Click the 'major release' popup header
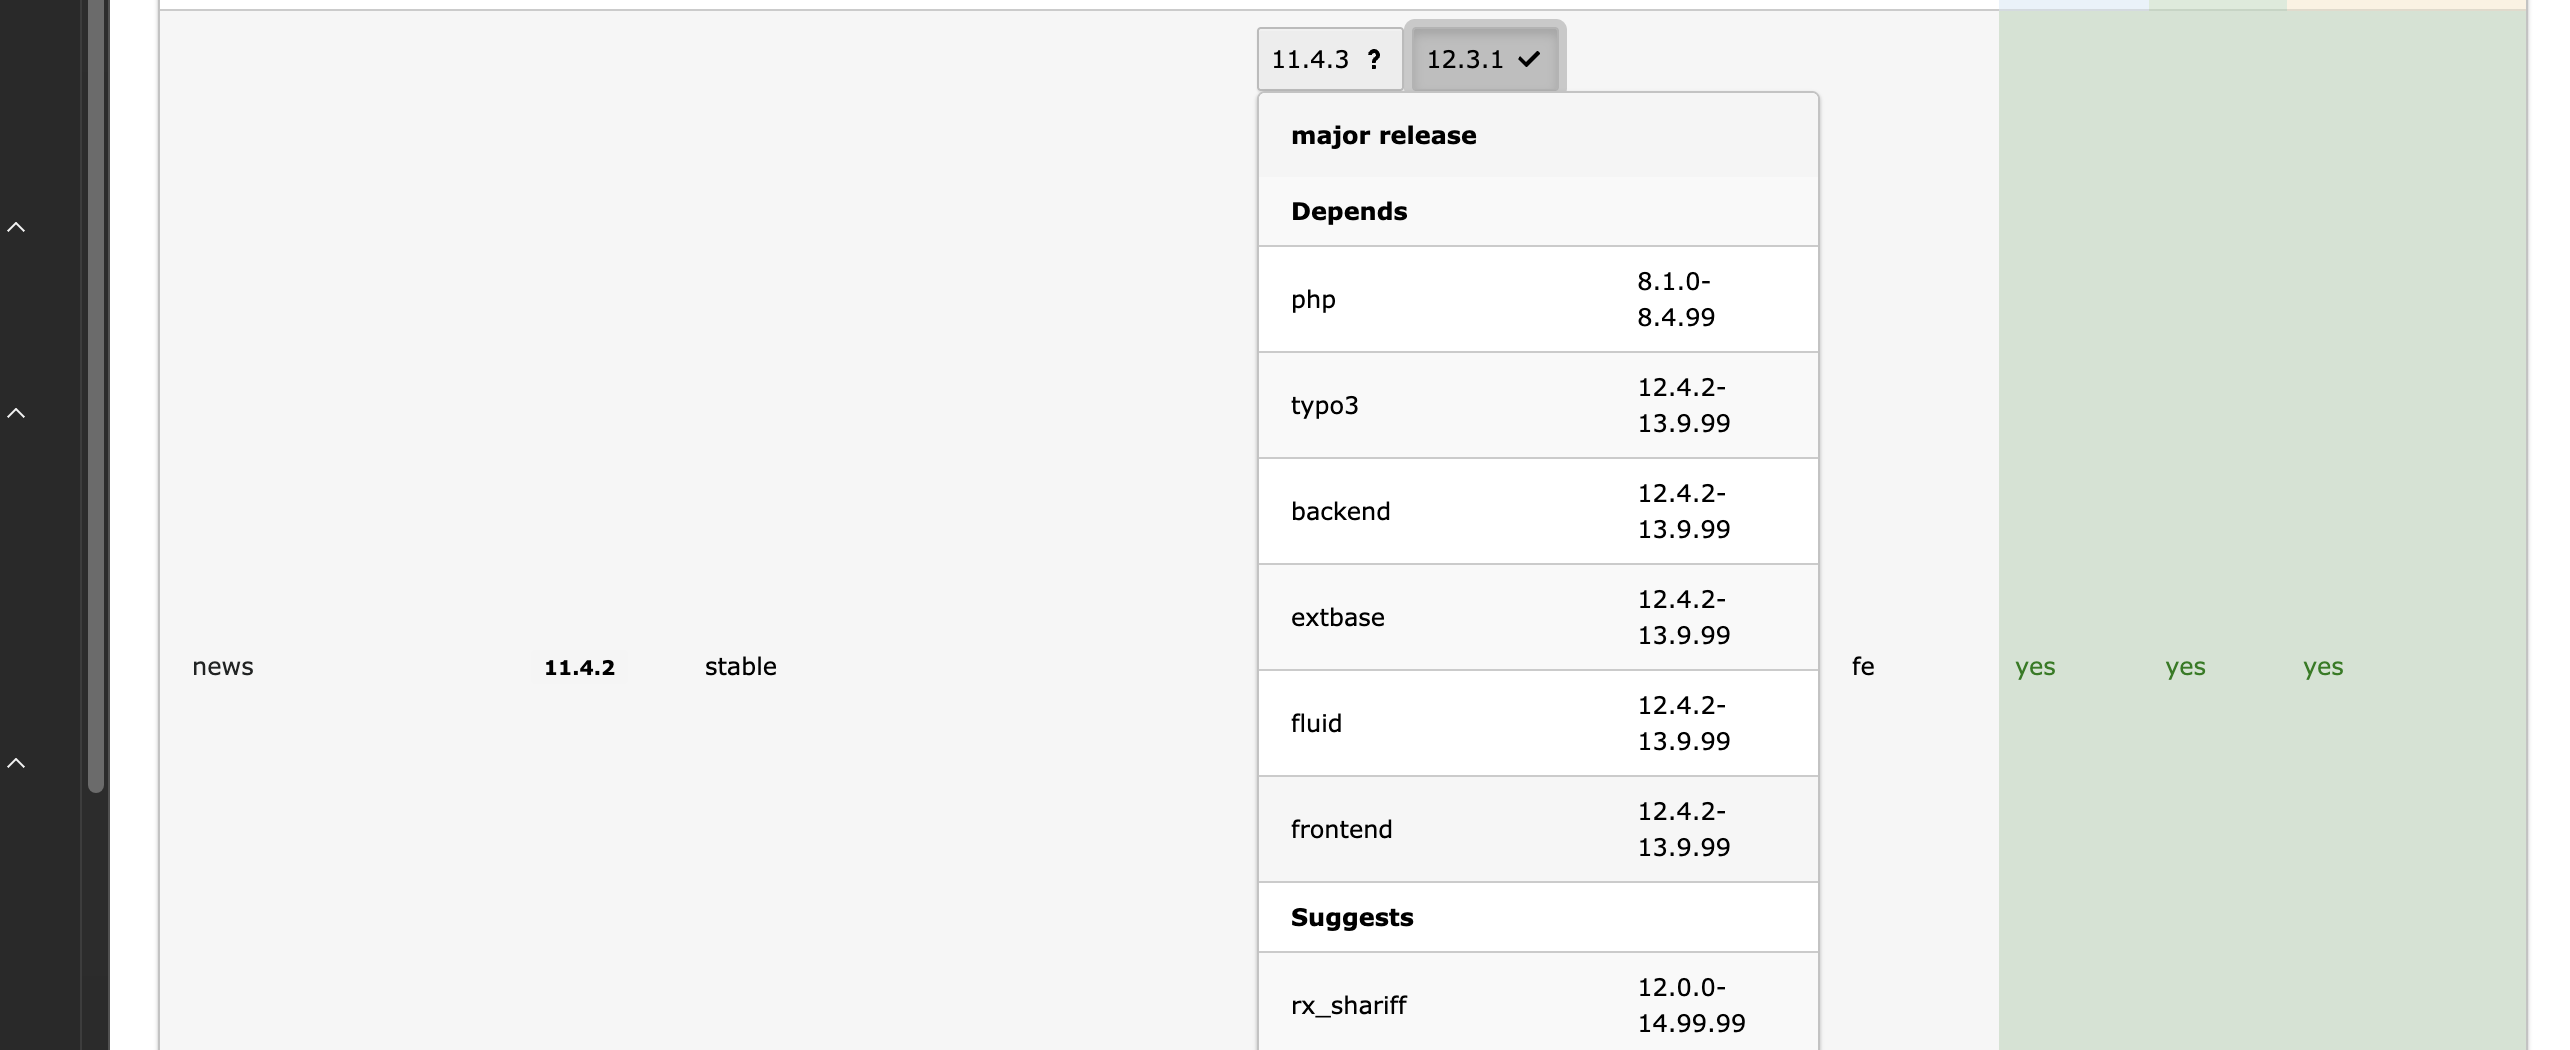The height and width of the screenshot is (1050, 2570). coord(1383,136)
